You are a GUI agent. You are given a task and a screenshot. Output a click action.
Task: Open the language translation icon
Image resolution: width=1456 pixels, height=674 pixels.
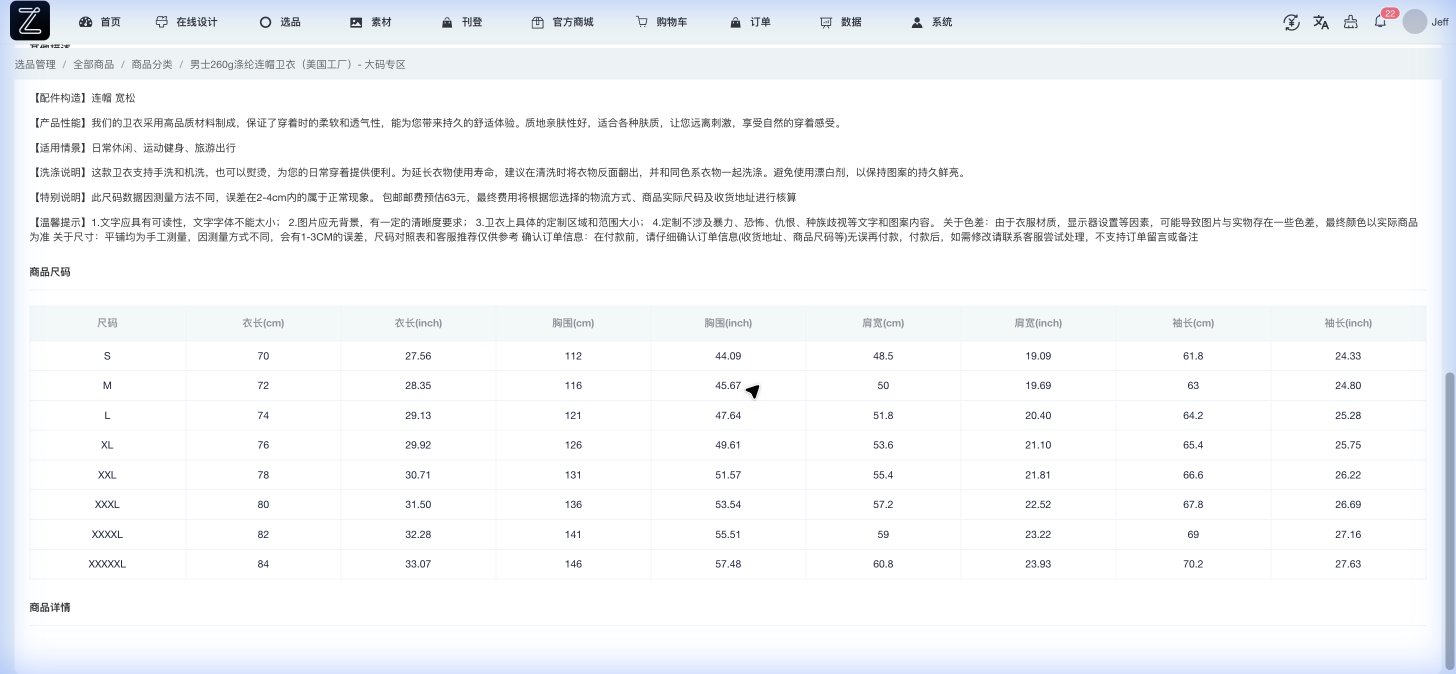[x=1321, y=22]
